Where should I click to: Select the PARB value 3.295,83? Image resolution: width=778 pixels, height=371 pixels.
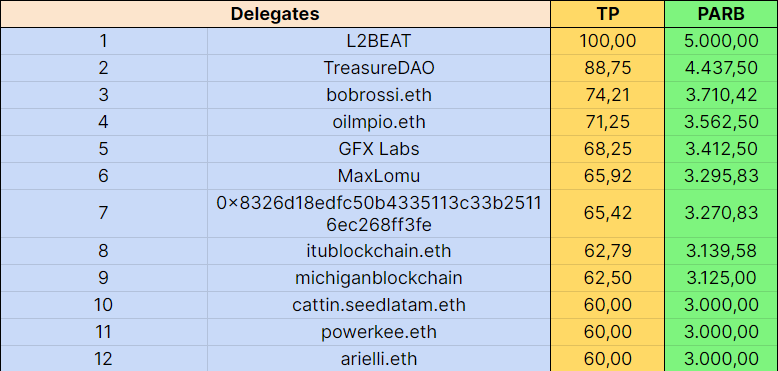(721, 176)
